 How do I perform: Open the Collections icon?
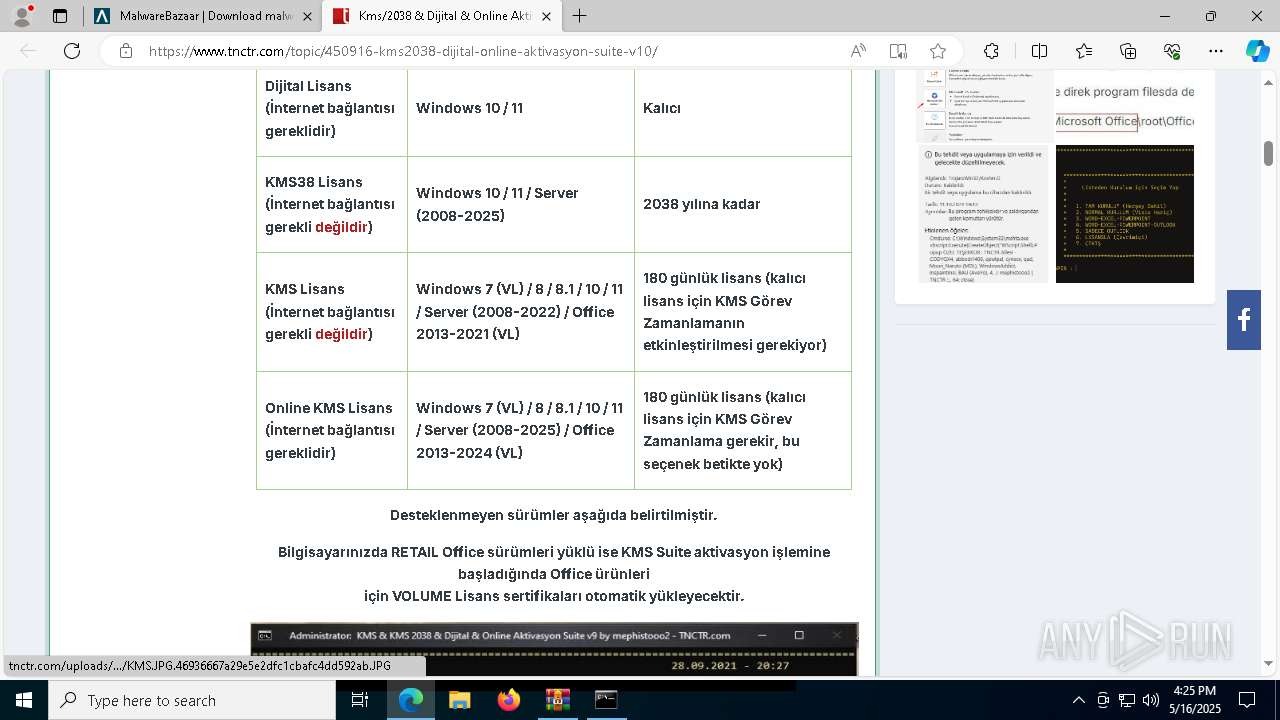pyautogui.click(x=1128, y=51)
